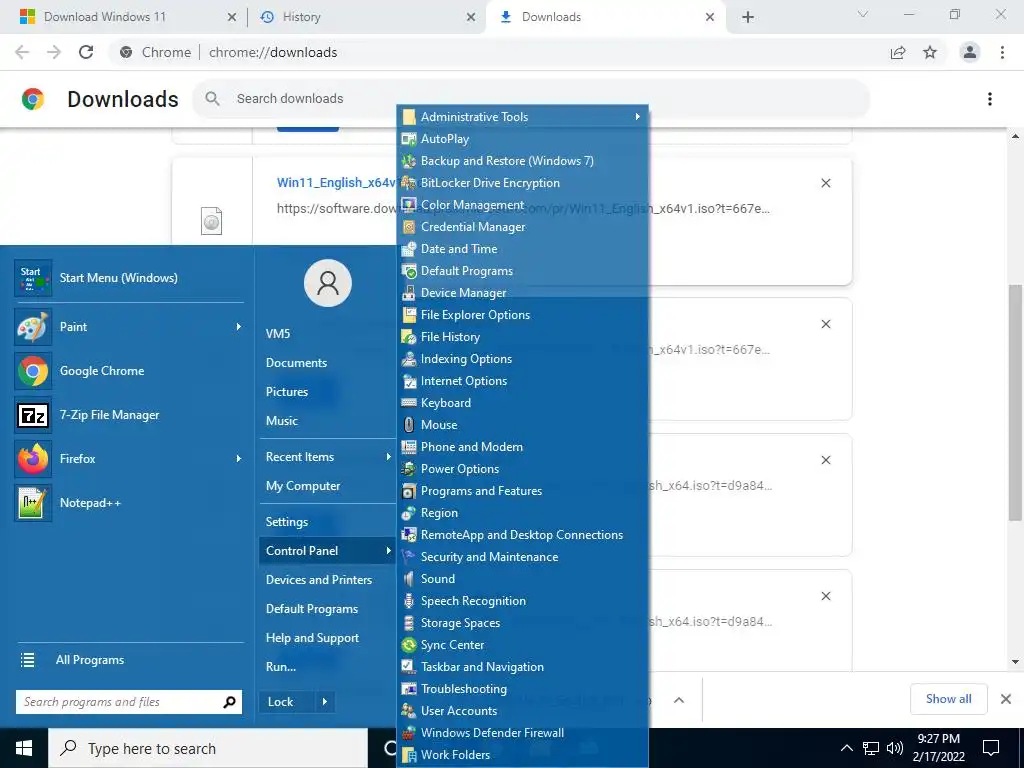Expand Control Panel submenu arrow
This screenshot has height=768, width=1024.
(x=388, y=551)
